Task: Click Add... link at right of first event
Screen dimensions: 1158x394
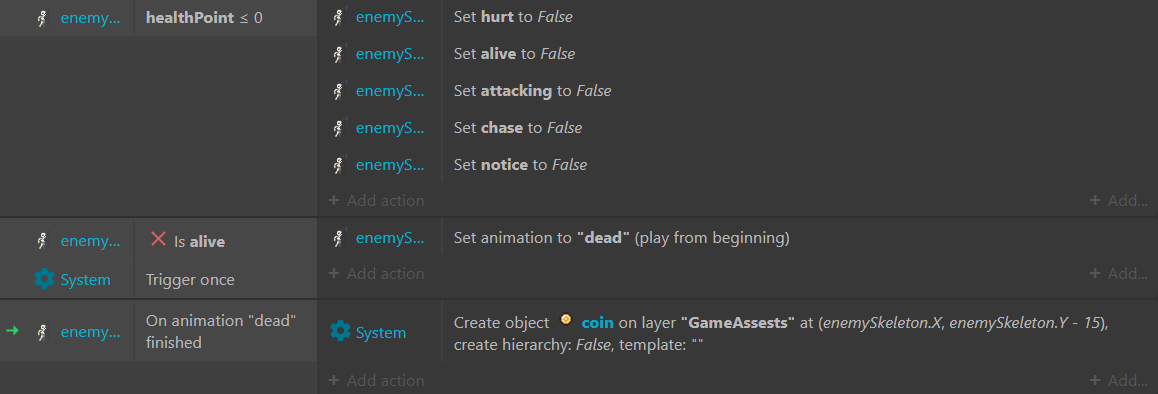Action: coord(1119,200)
